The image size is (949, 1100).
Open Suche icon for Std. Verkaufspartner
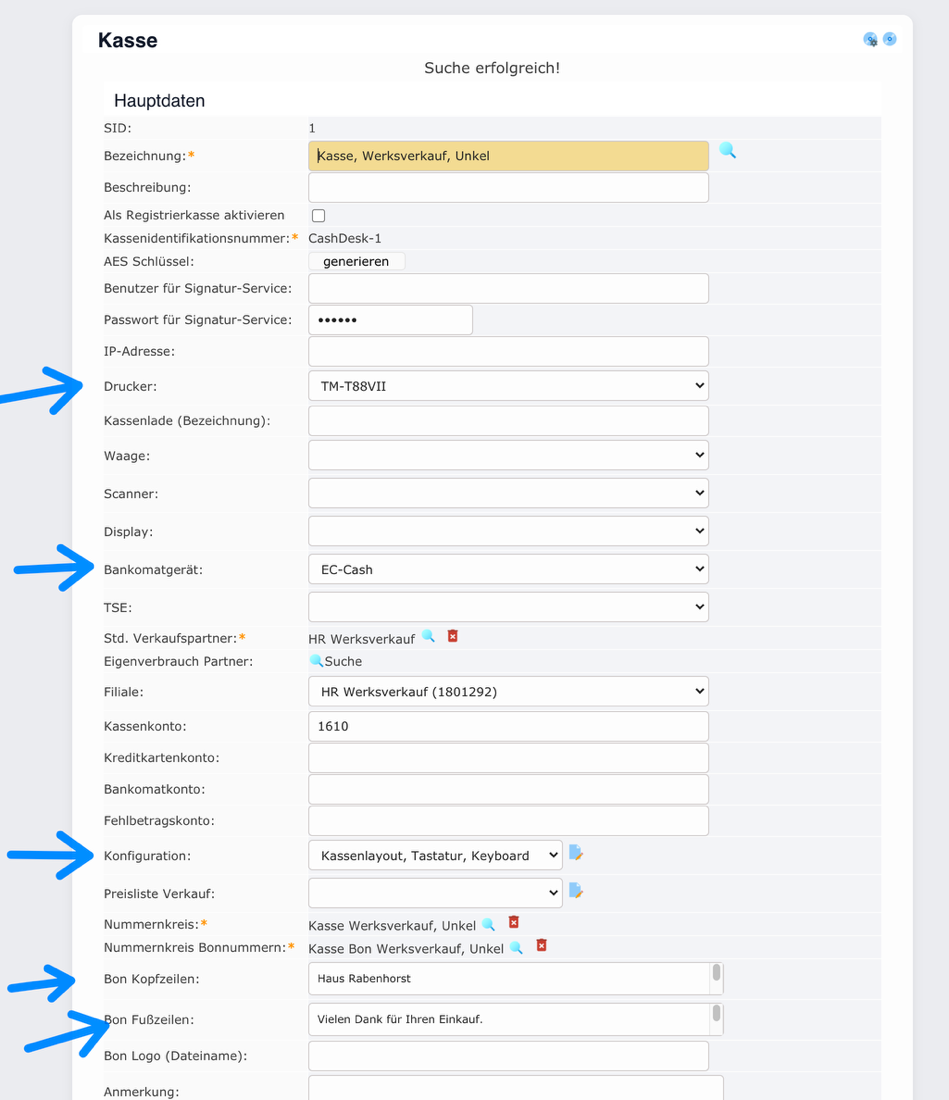(x=428, y=636)
